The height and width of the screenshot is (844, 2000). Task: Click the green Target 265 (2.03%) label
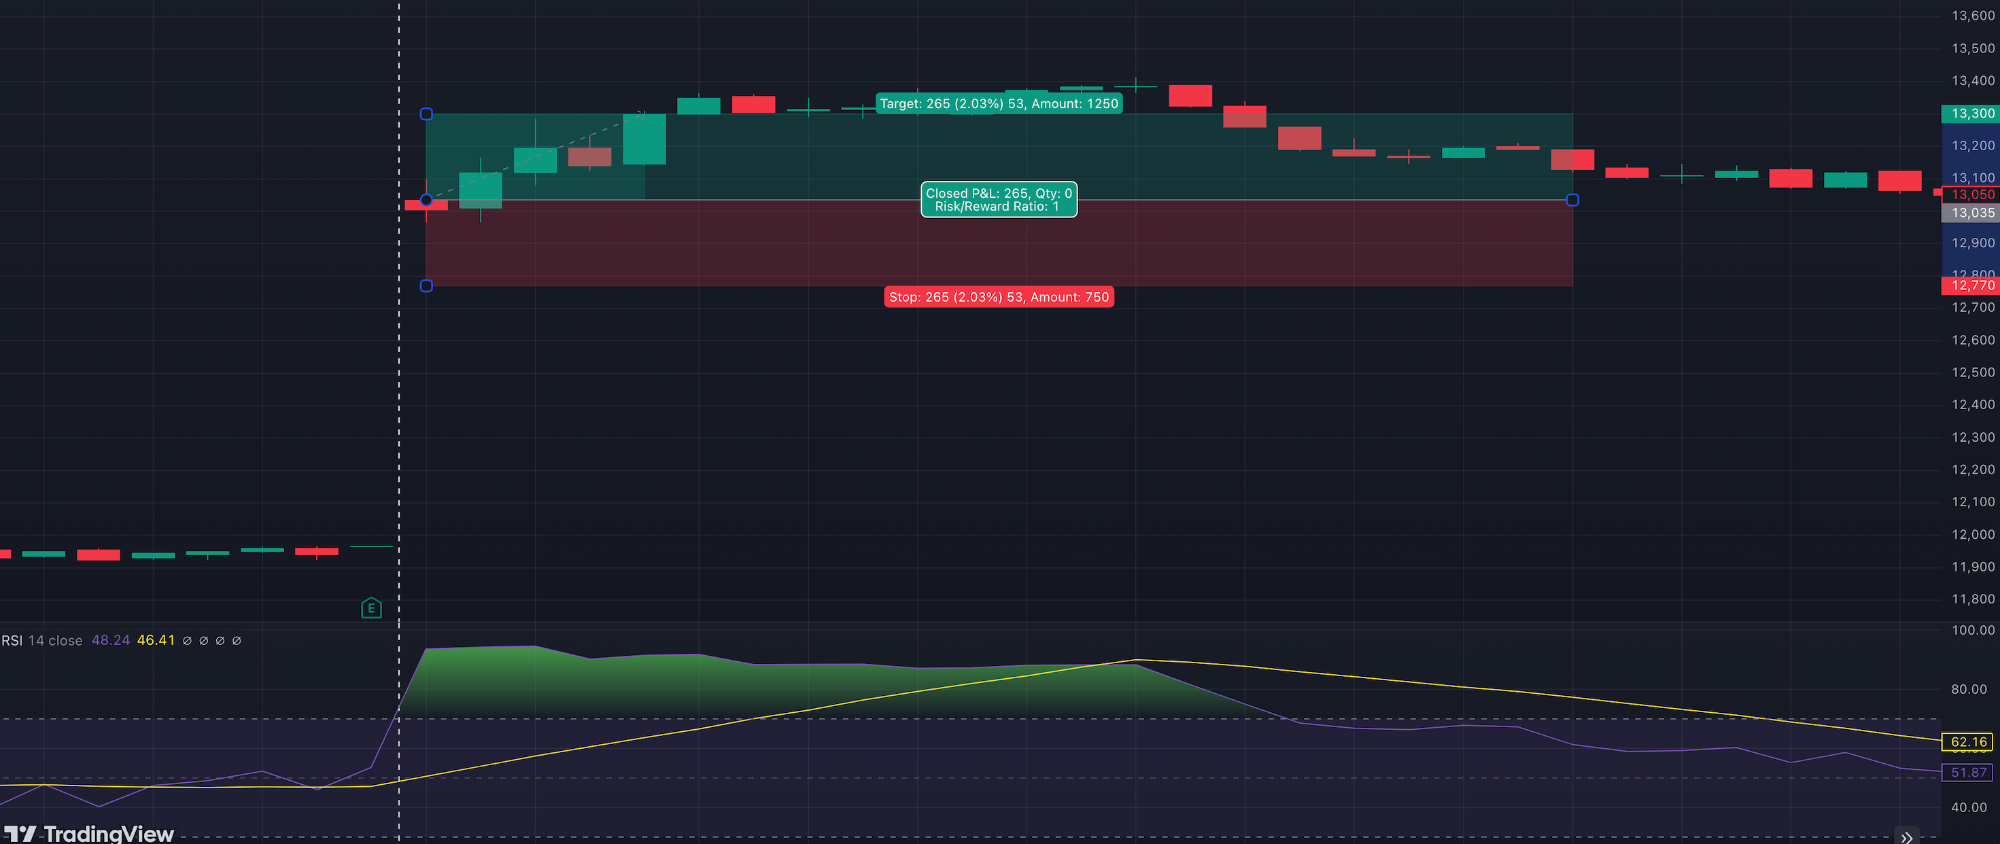pos(999,104)
